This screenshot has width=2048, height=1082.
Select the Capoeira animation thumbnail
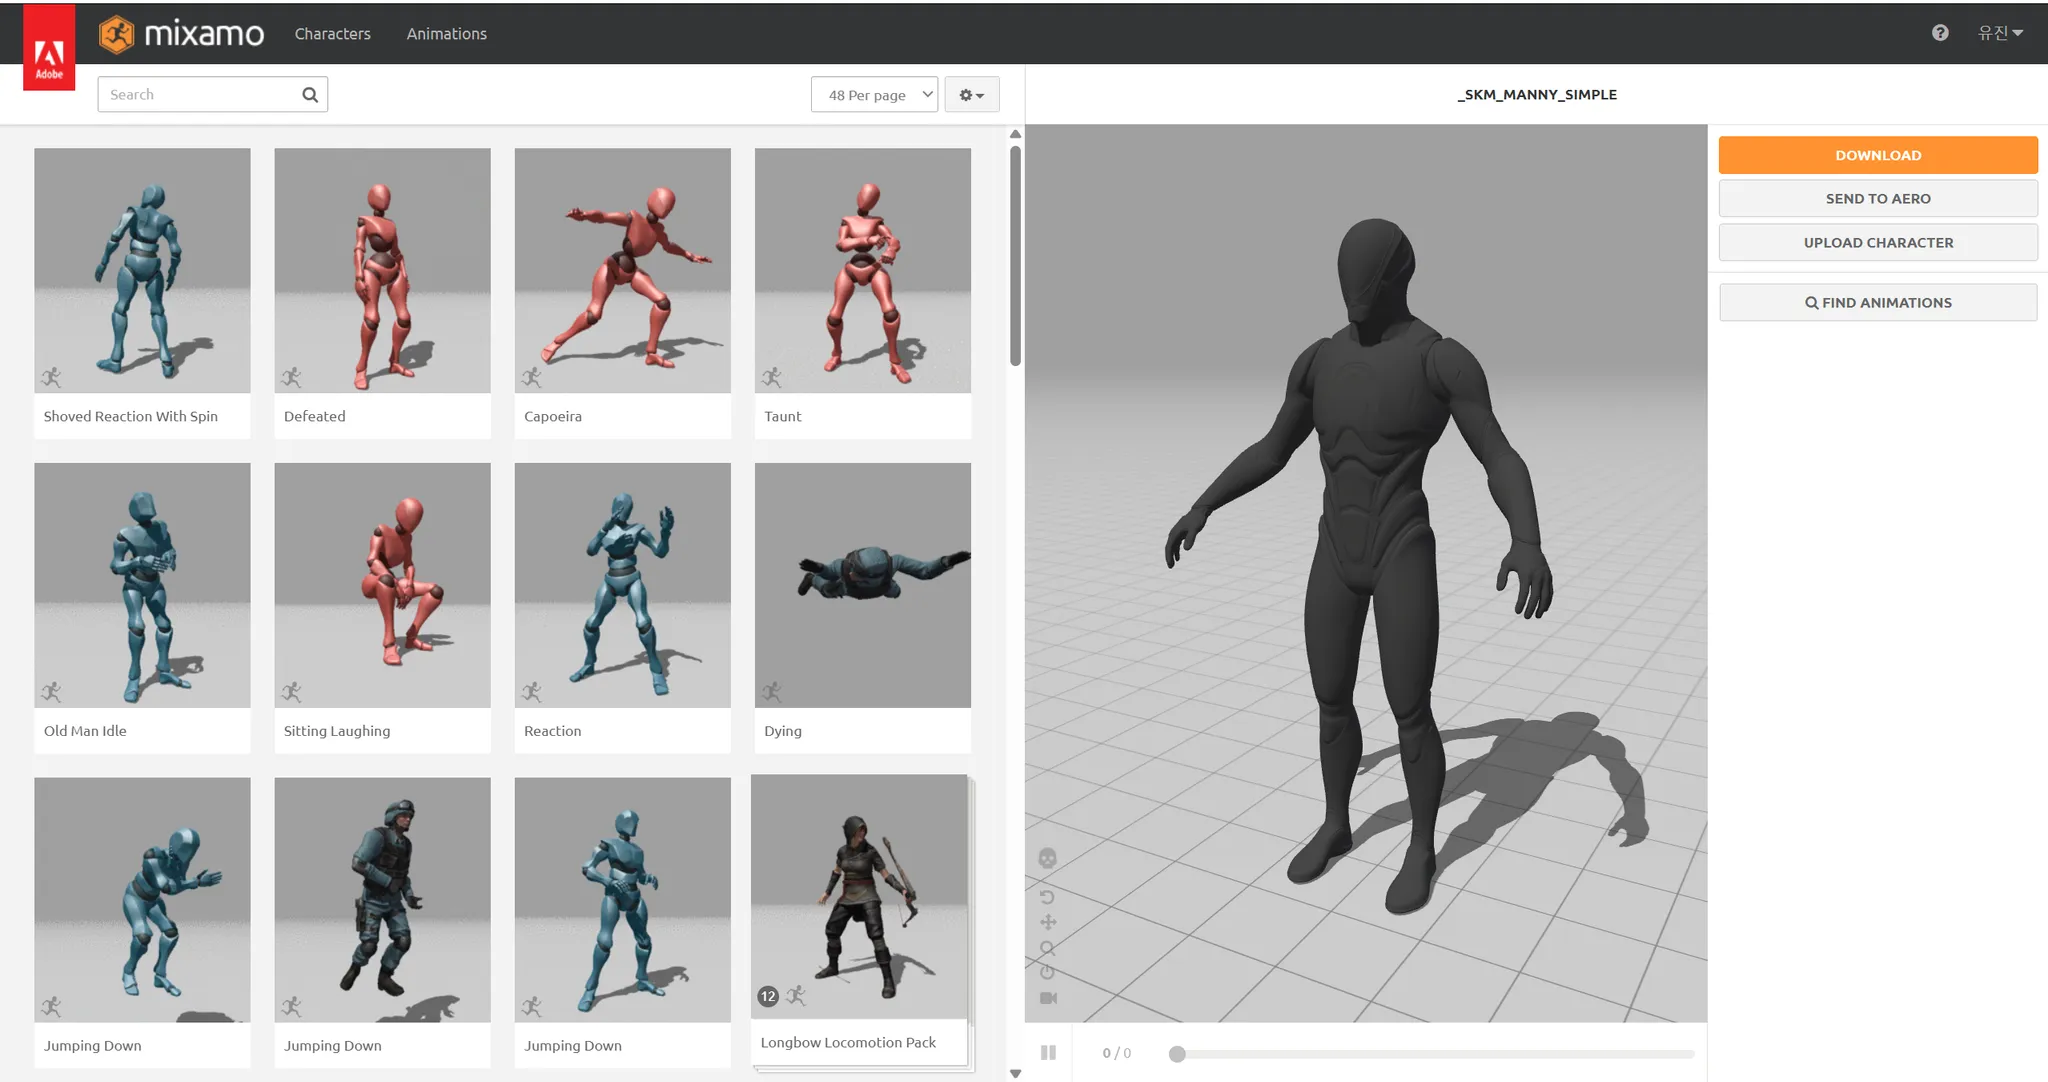click(622, 271)
